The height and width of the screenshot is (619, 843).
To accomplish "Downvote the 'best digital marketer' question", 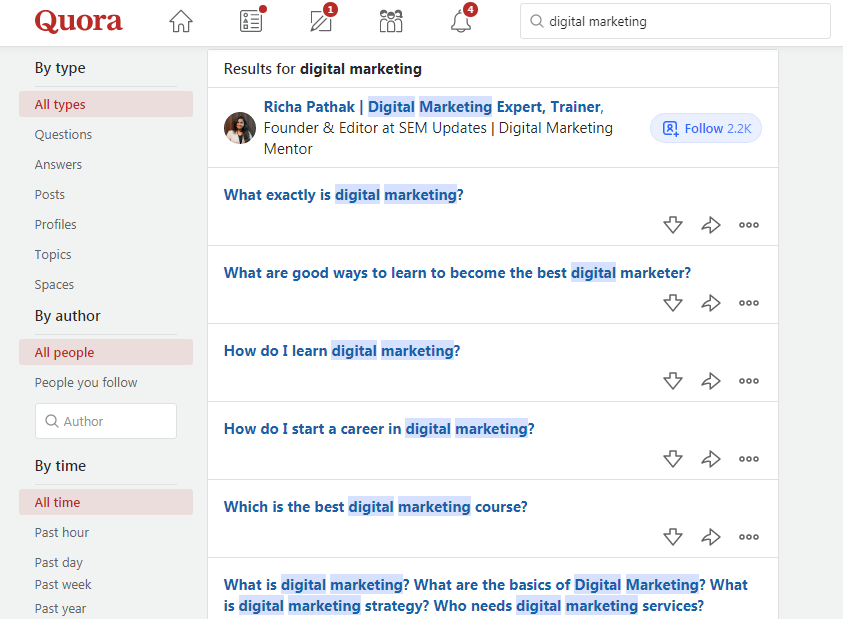I will [673, 303].
